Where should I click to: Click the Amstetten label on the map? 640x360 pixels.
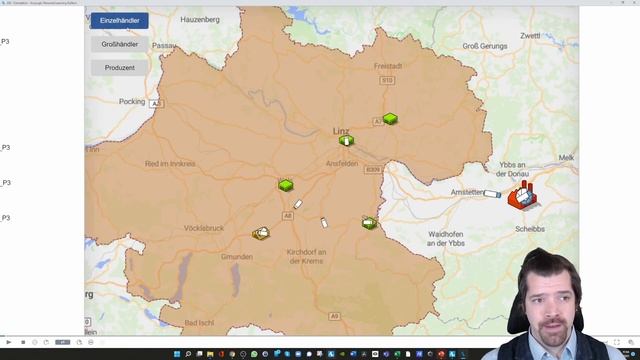467,192
